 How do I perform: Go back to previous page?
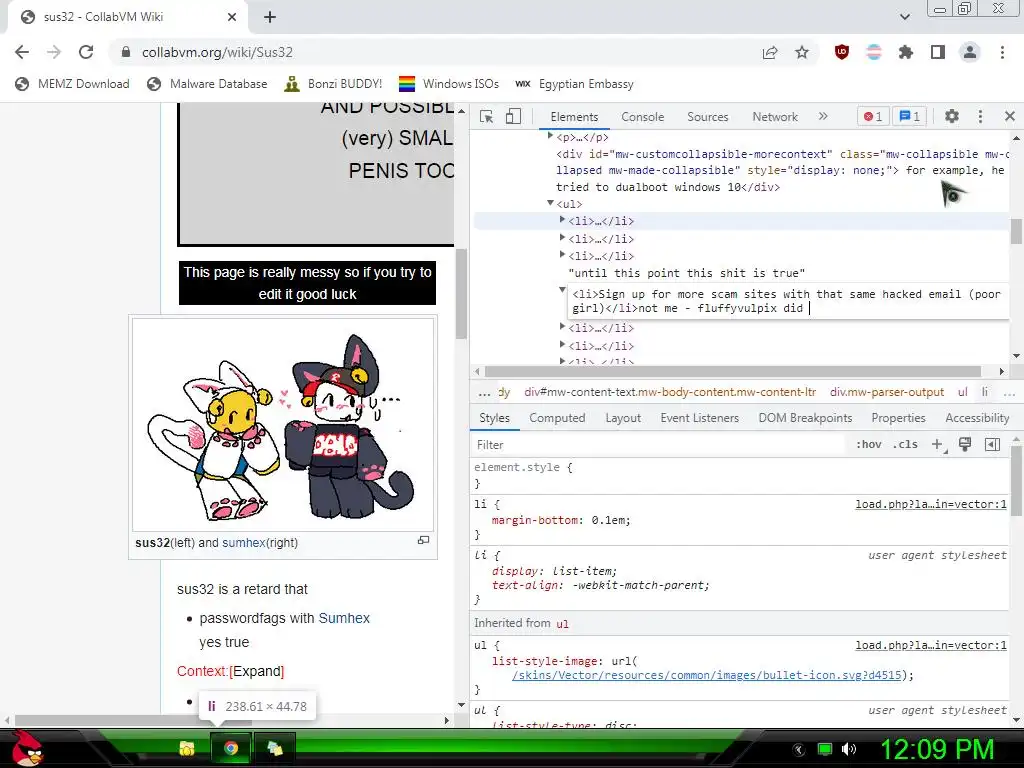(x=22, y=52)
